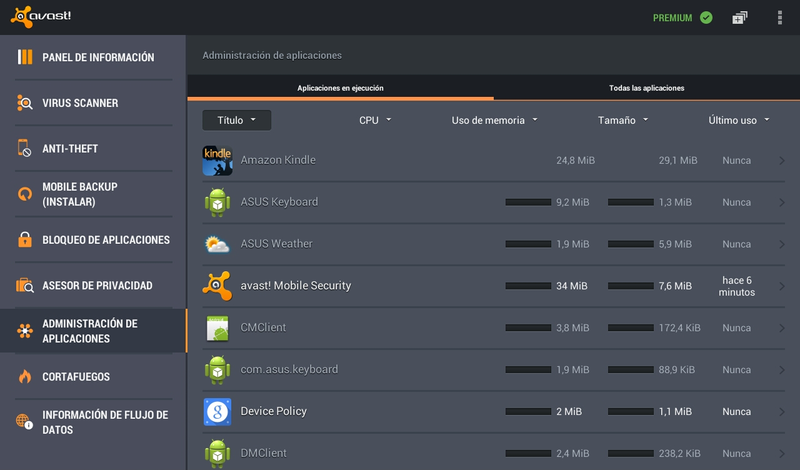Open Panel de Información menu item
Image resolution: width=800 pixels, height=470 pixels.
point(93,57)
